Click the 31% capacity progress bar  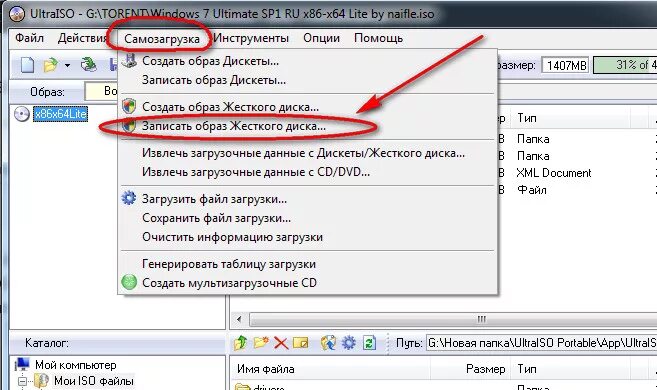click(x=625, y=65)
